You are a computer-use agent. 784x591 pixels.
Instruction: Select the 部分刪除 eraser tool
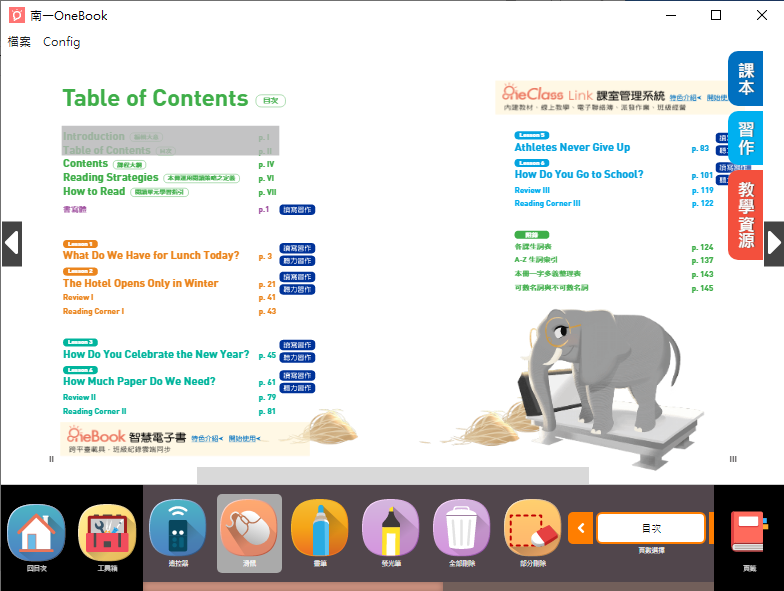click(x=533, y=530)
